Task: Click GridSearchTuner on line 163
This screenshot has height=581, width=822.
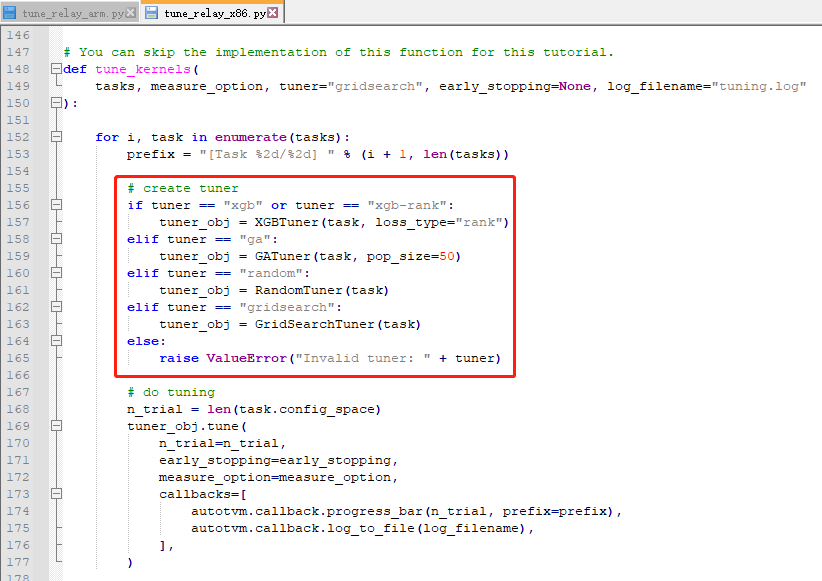Action: 315,325
